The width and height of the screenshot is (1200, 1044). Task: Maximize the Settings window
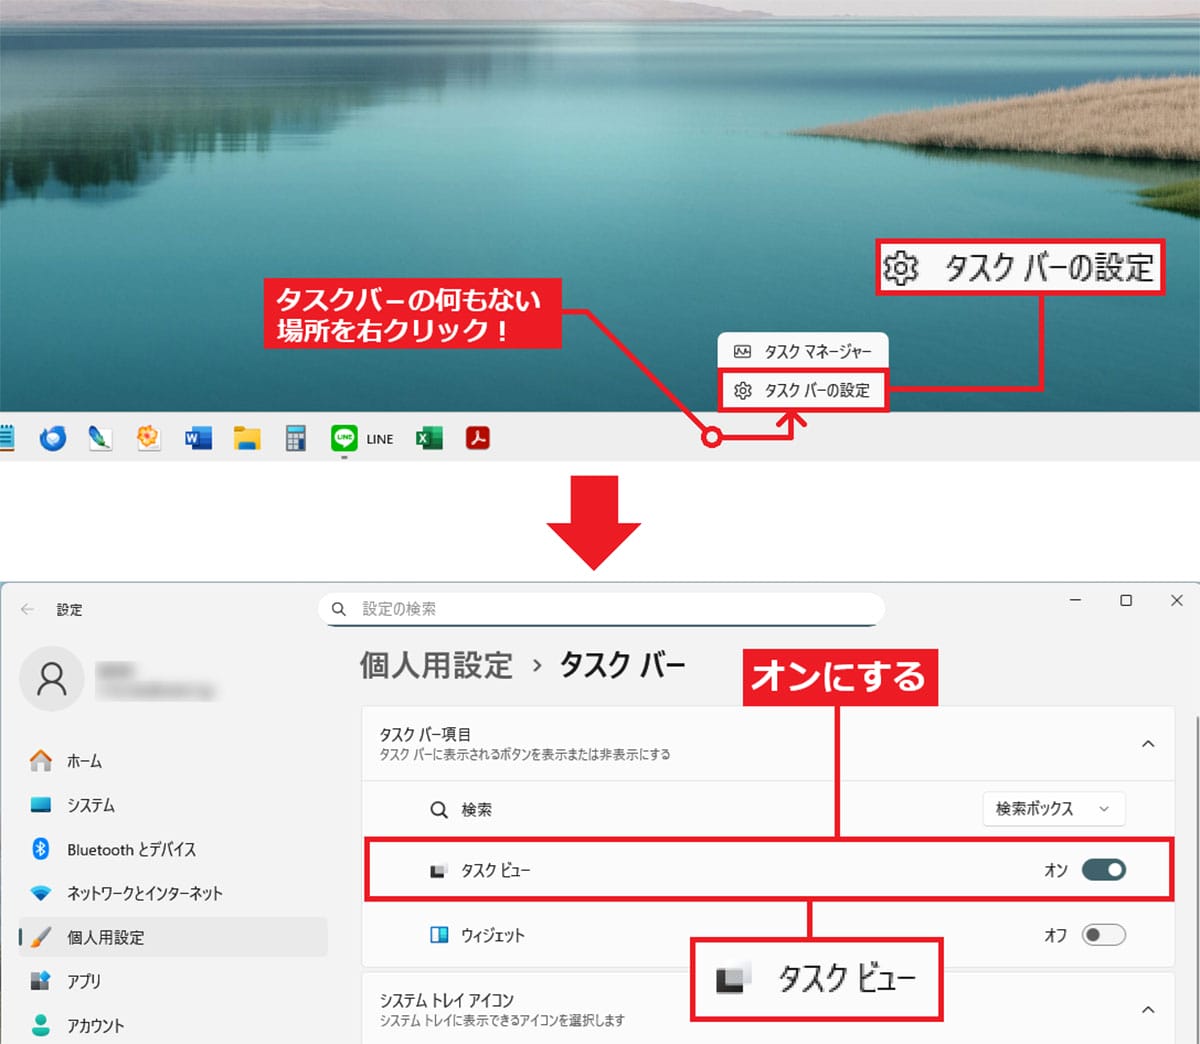(x=1126, y=600)
